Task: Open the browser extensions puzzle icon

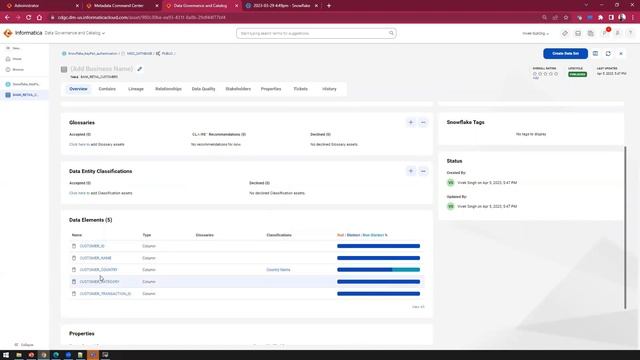Action: 600,18
